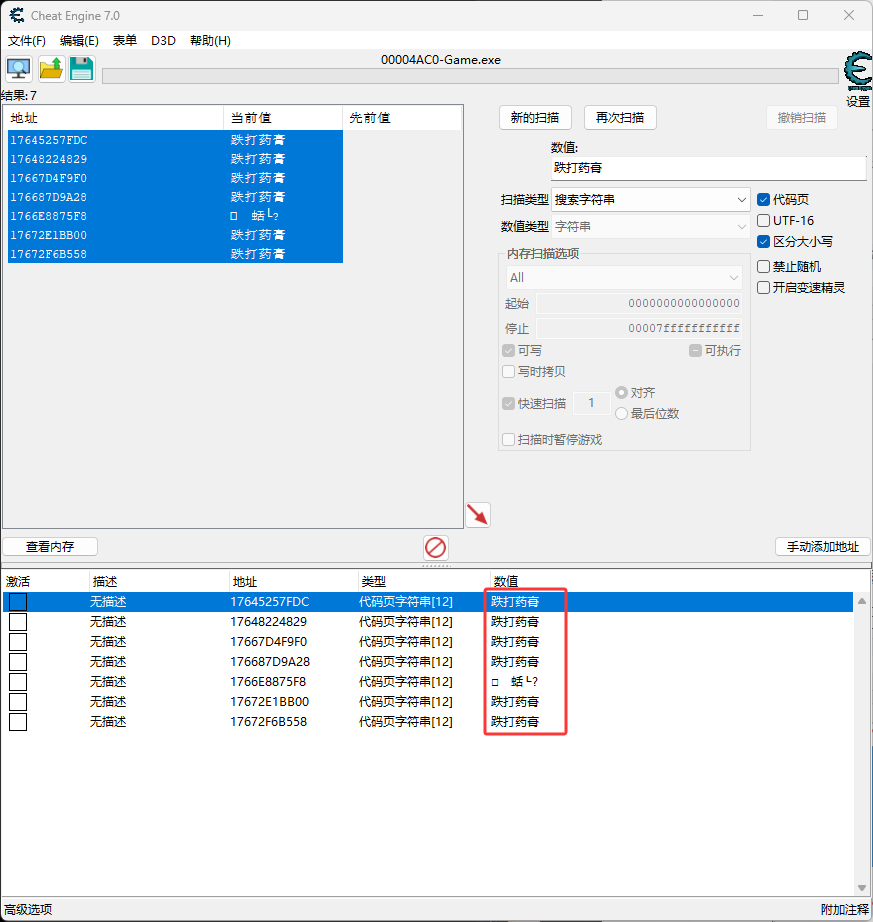Select the 对齐 radio button
The height and width of the screenshot is (922, 873).
coord(621,392)
